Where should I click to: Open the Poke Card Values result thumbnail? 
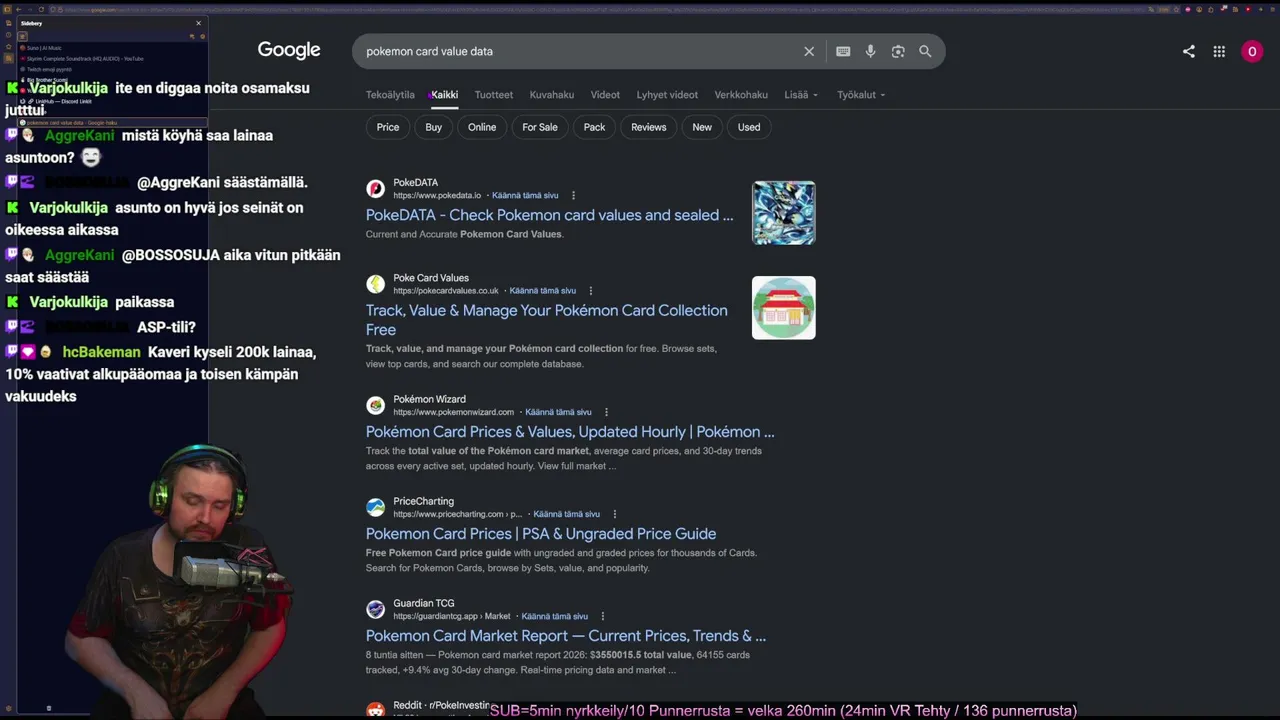click(784, 308)
